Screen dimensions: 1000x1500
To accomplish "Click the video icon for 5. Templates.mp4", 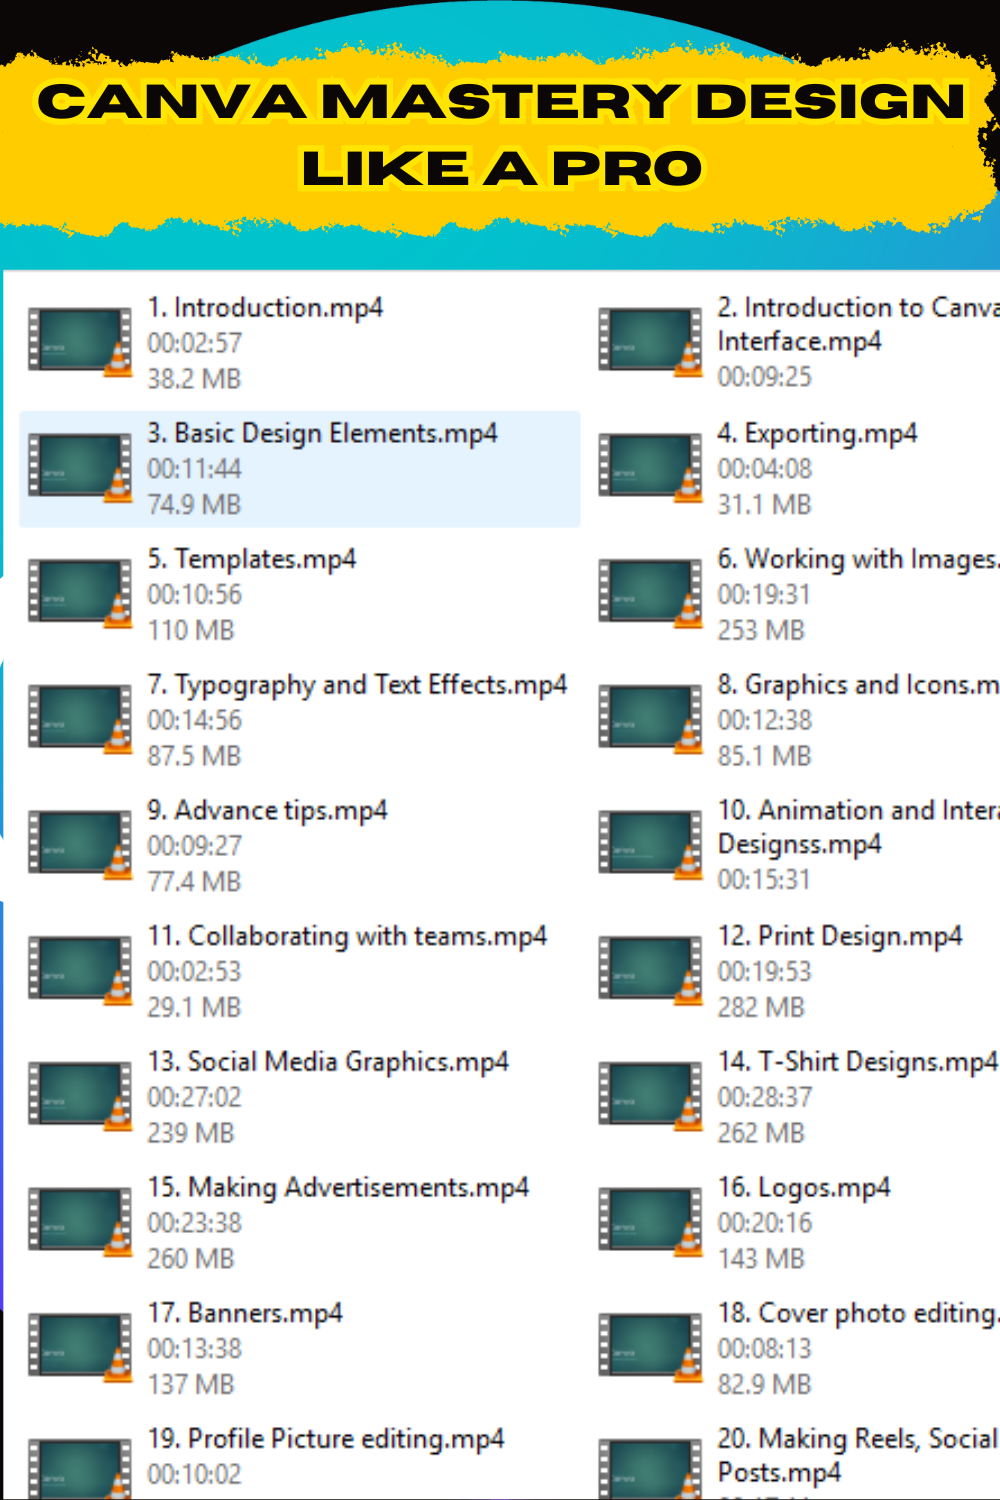I will click(80, 594).
